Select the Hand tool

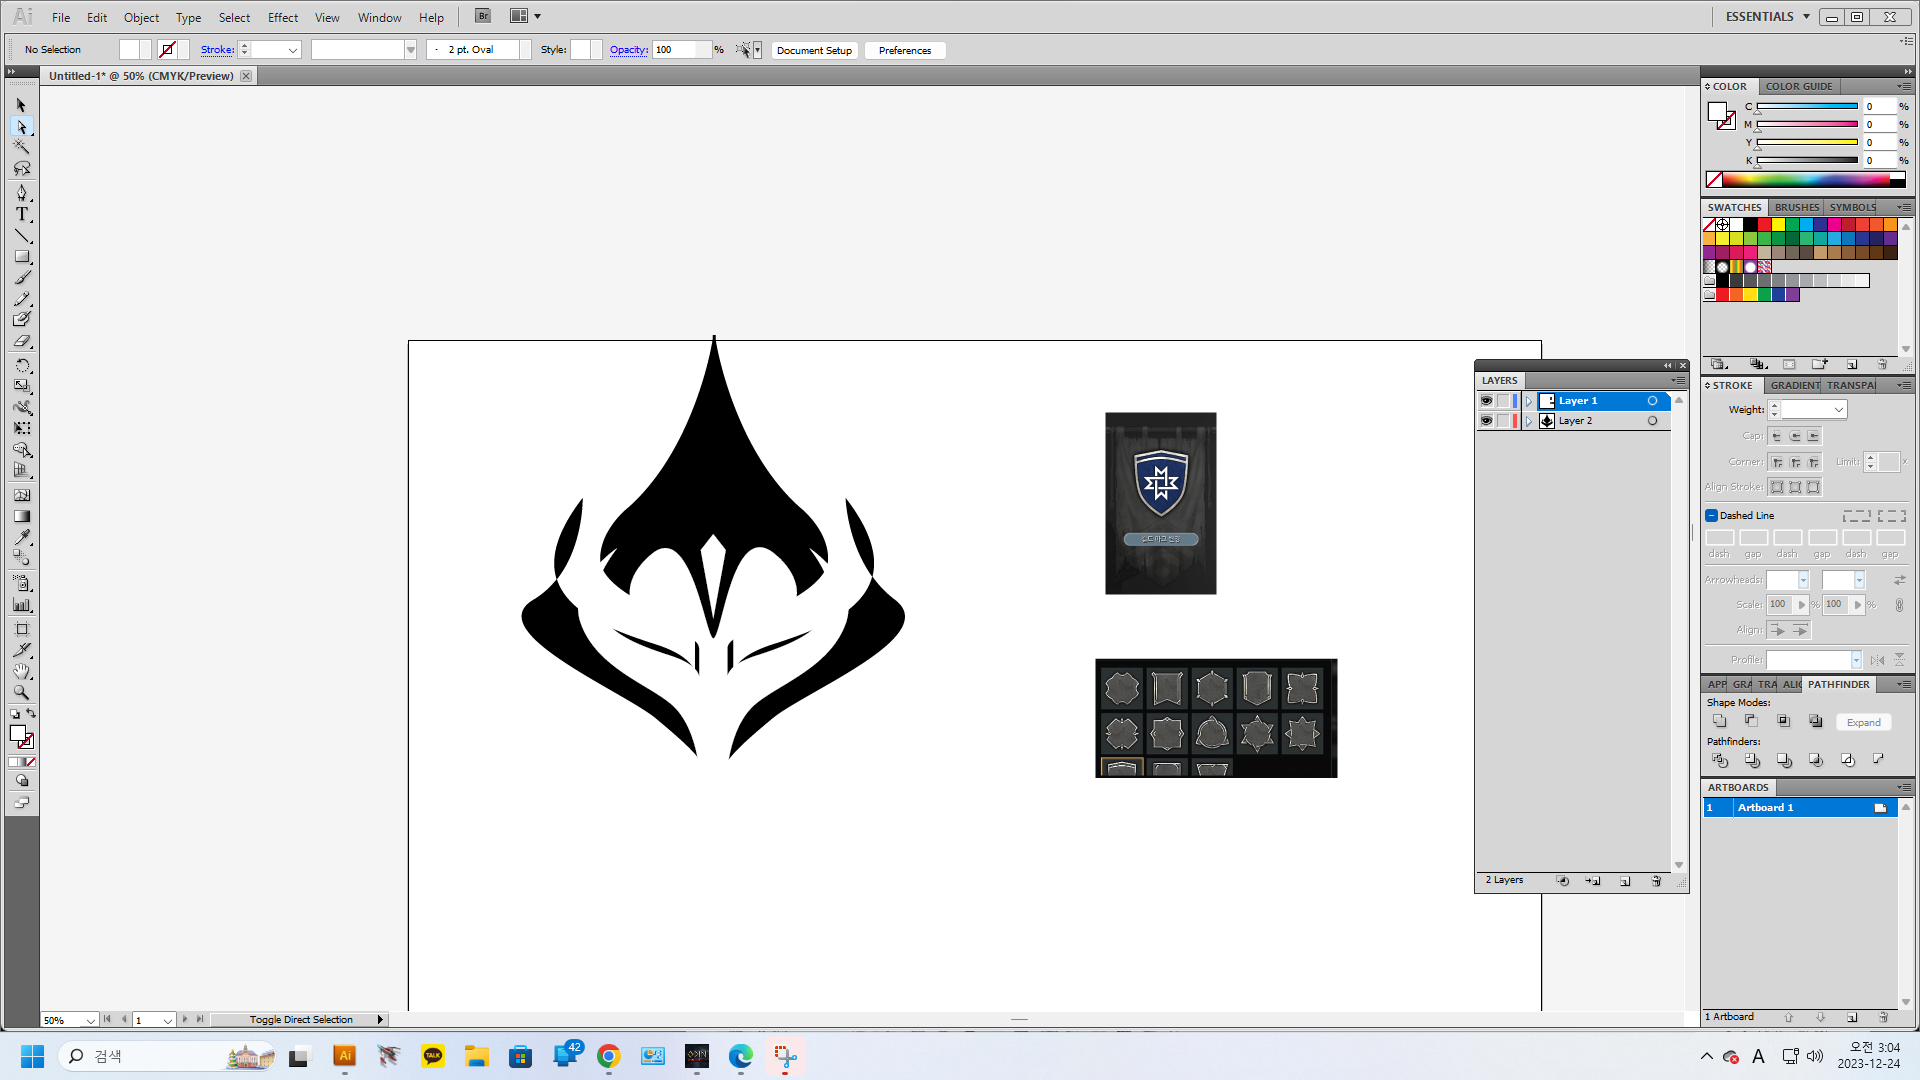click(22, 671)
